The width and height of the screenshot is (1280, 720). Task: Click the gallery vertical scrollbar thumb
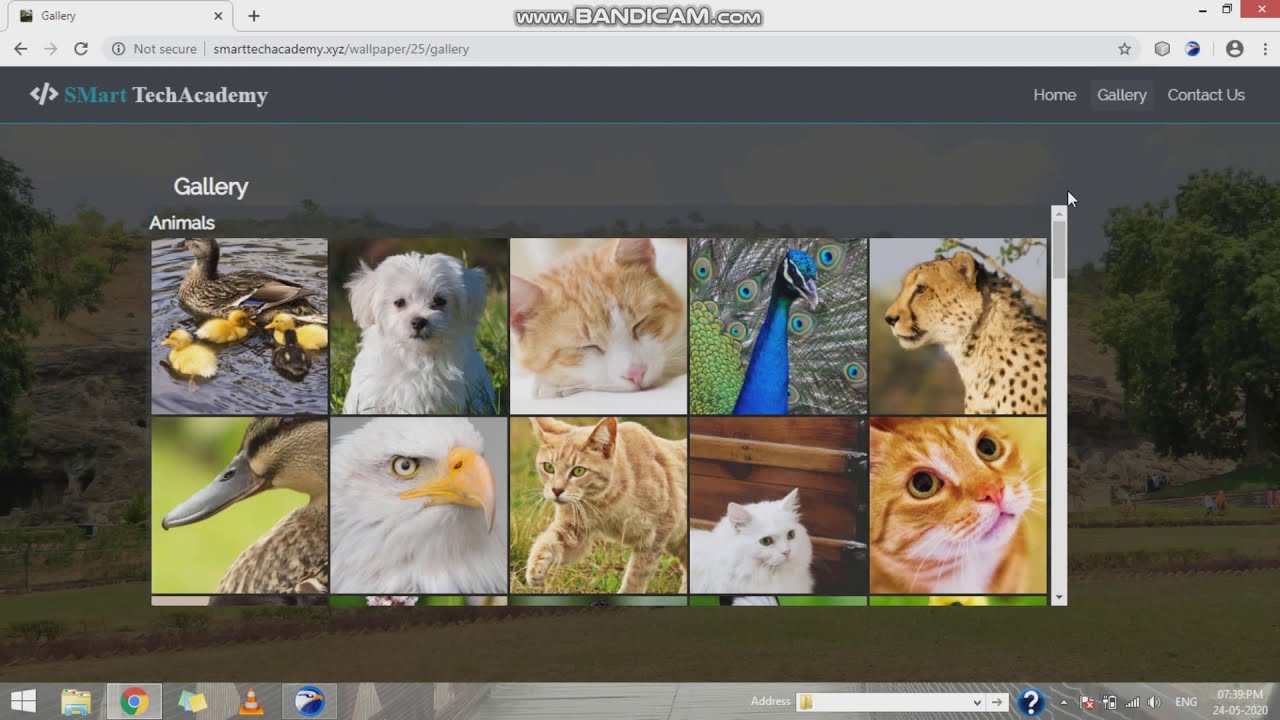[x=1059, y=249]
